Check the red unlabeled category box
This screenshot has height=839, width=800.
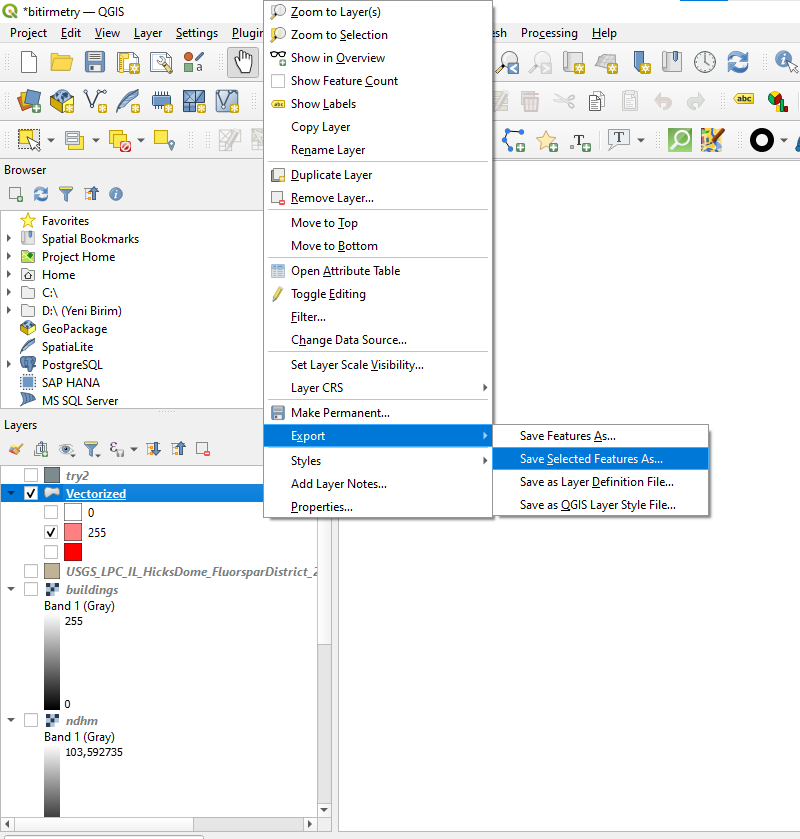coord(51,552)
